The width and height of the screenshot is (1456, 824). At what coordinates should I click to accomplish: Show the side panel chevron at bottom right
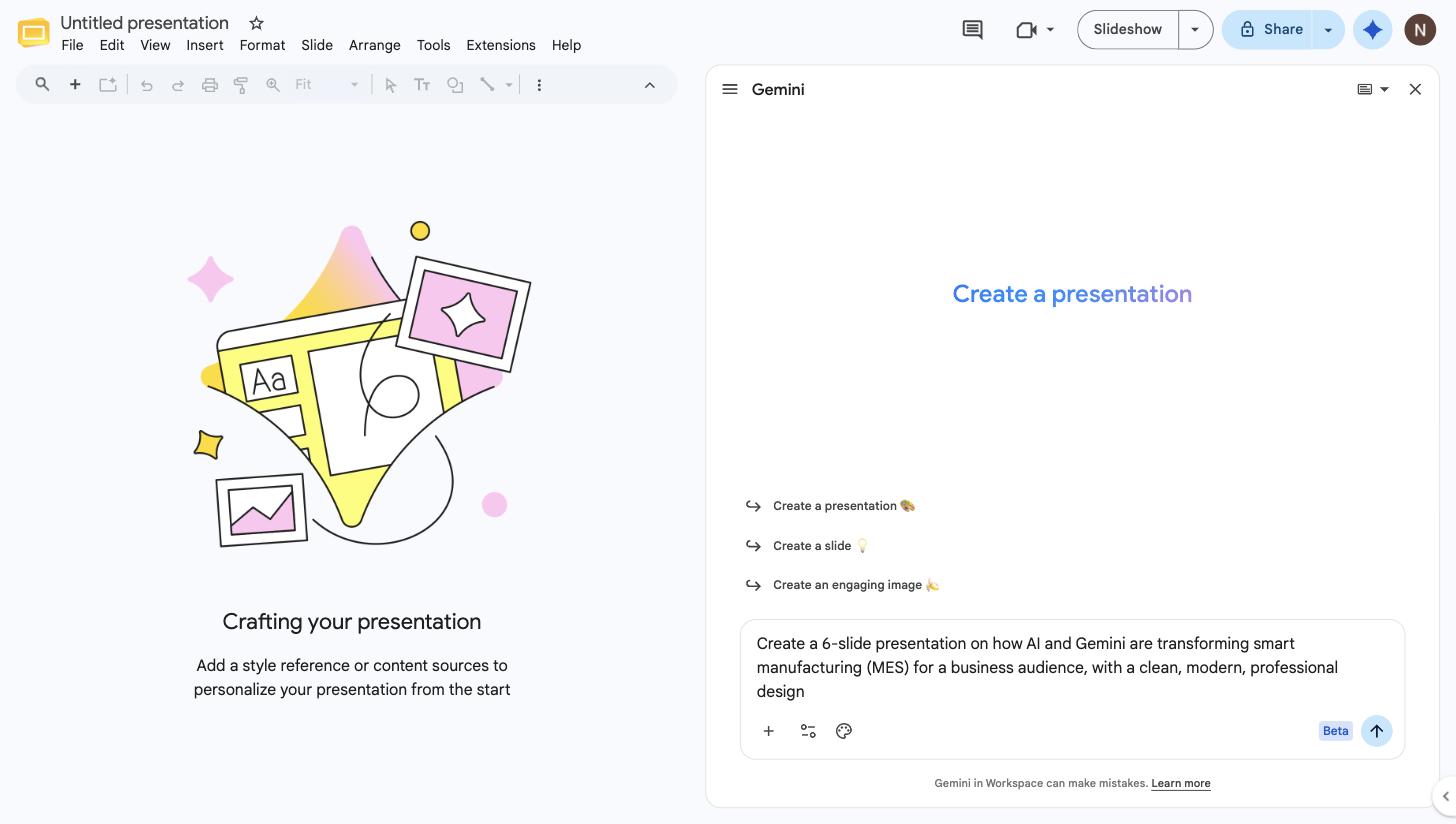click(x=1445, y=797)
